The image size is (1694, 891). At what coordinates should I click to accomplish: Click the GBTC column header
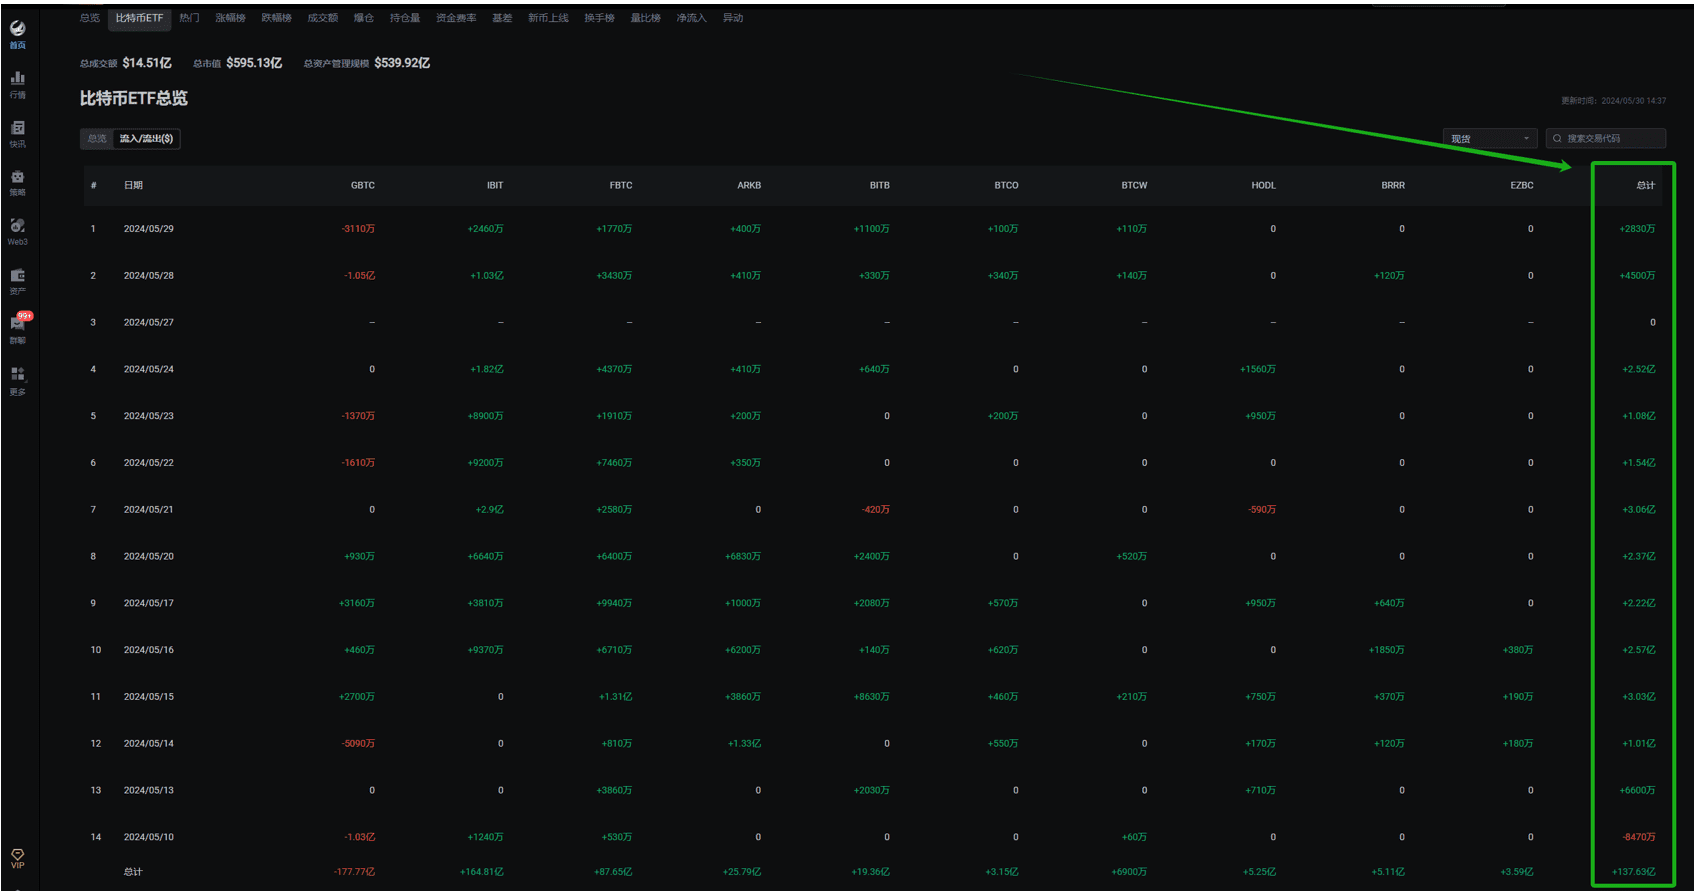(363, 185)
